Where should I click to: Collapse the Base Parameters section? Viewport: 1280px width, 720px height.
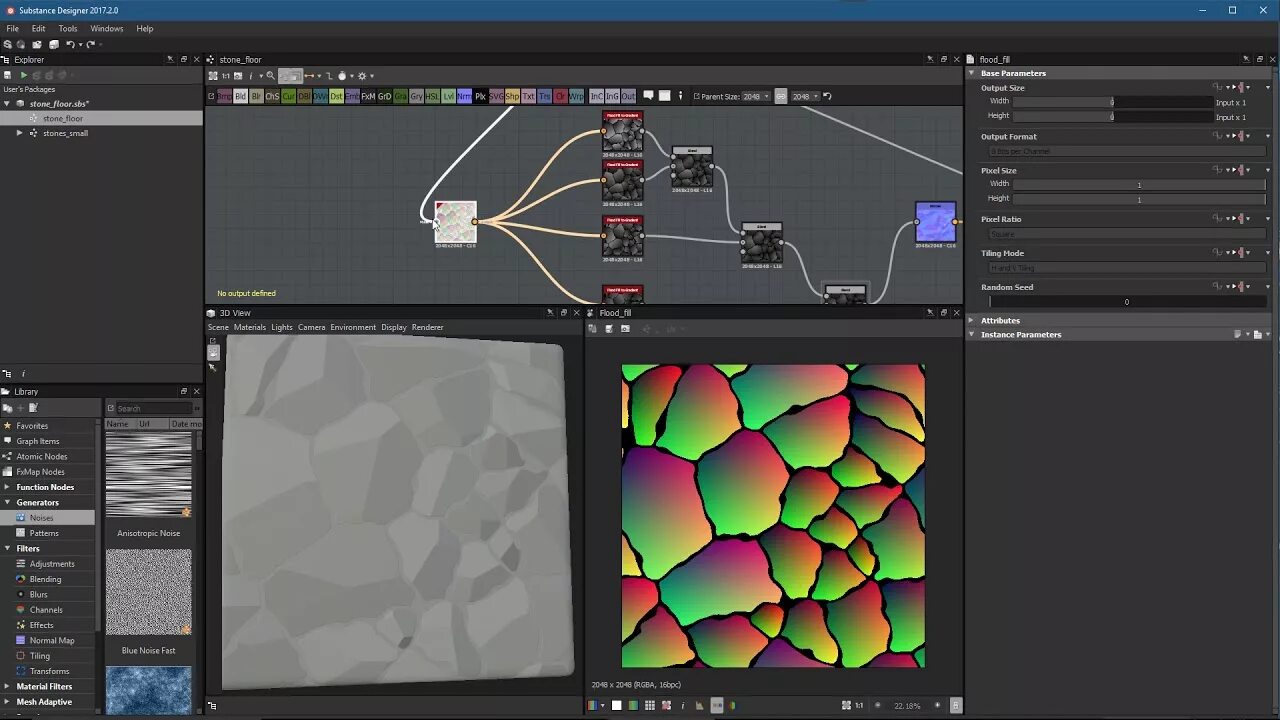tap(971, 72)
